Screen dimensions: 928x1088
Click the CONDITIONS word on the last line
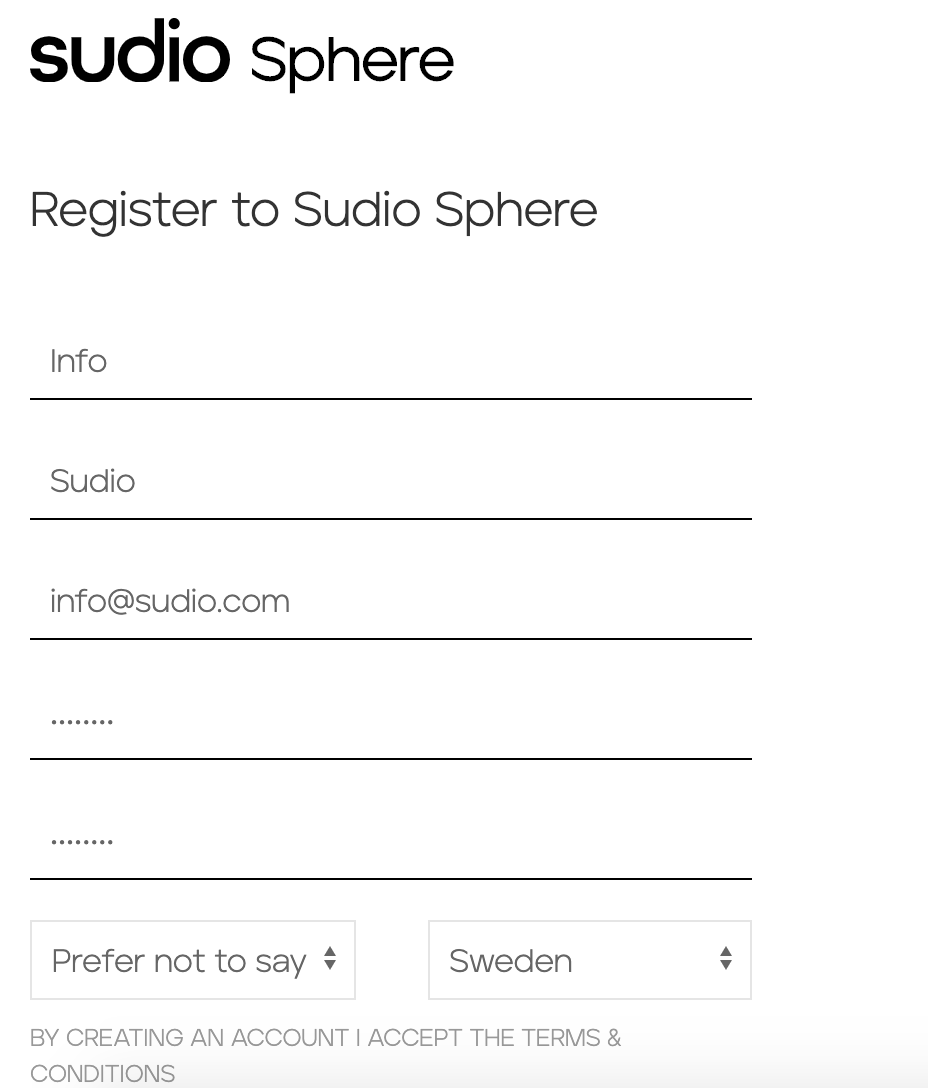[x=103, y=1073]
